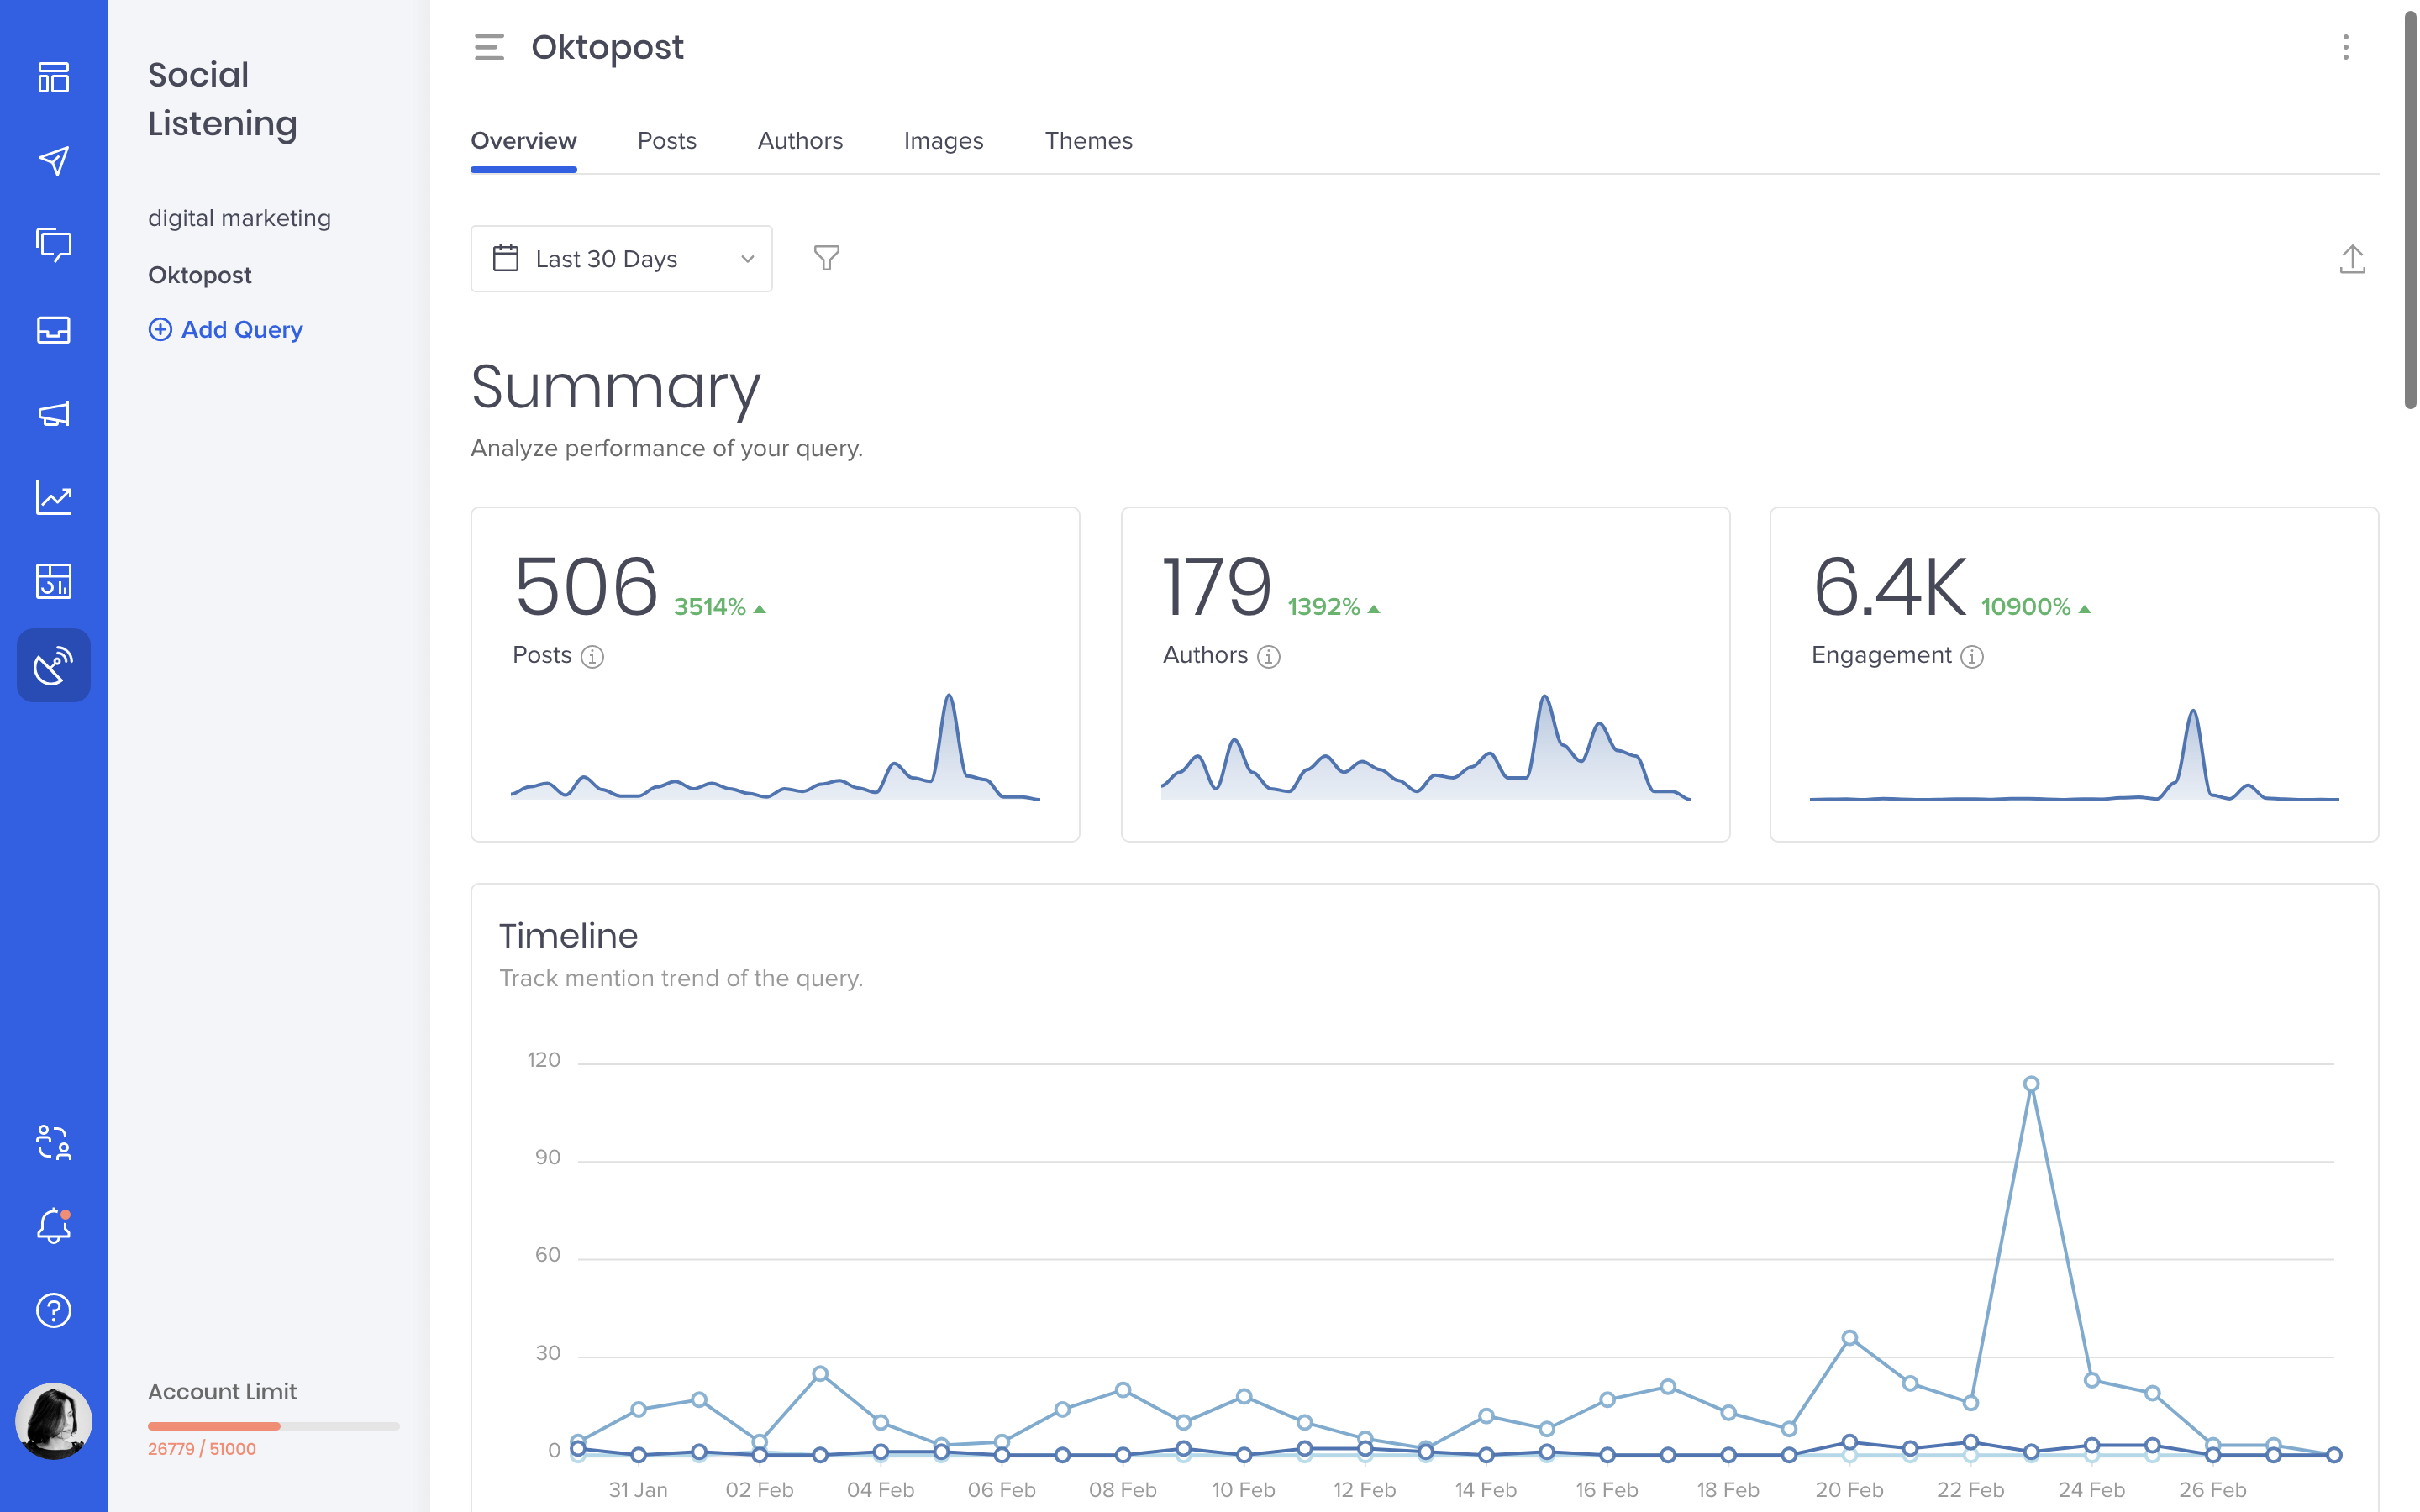
Task: Switch to the Authors tab
Action: (800, 141)
